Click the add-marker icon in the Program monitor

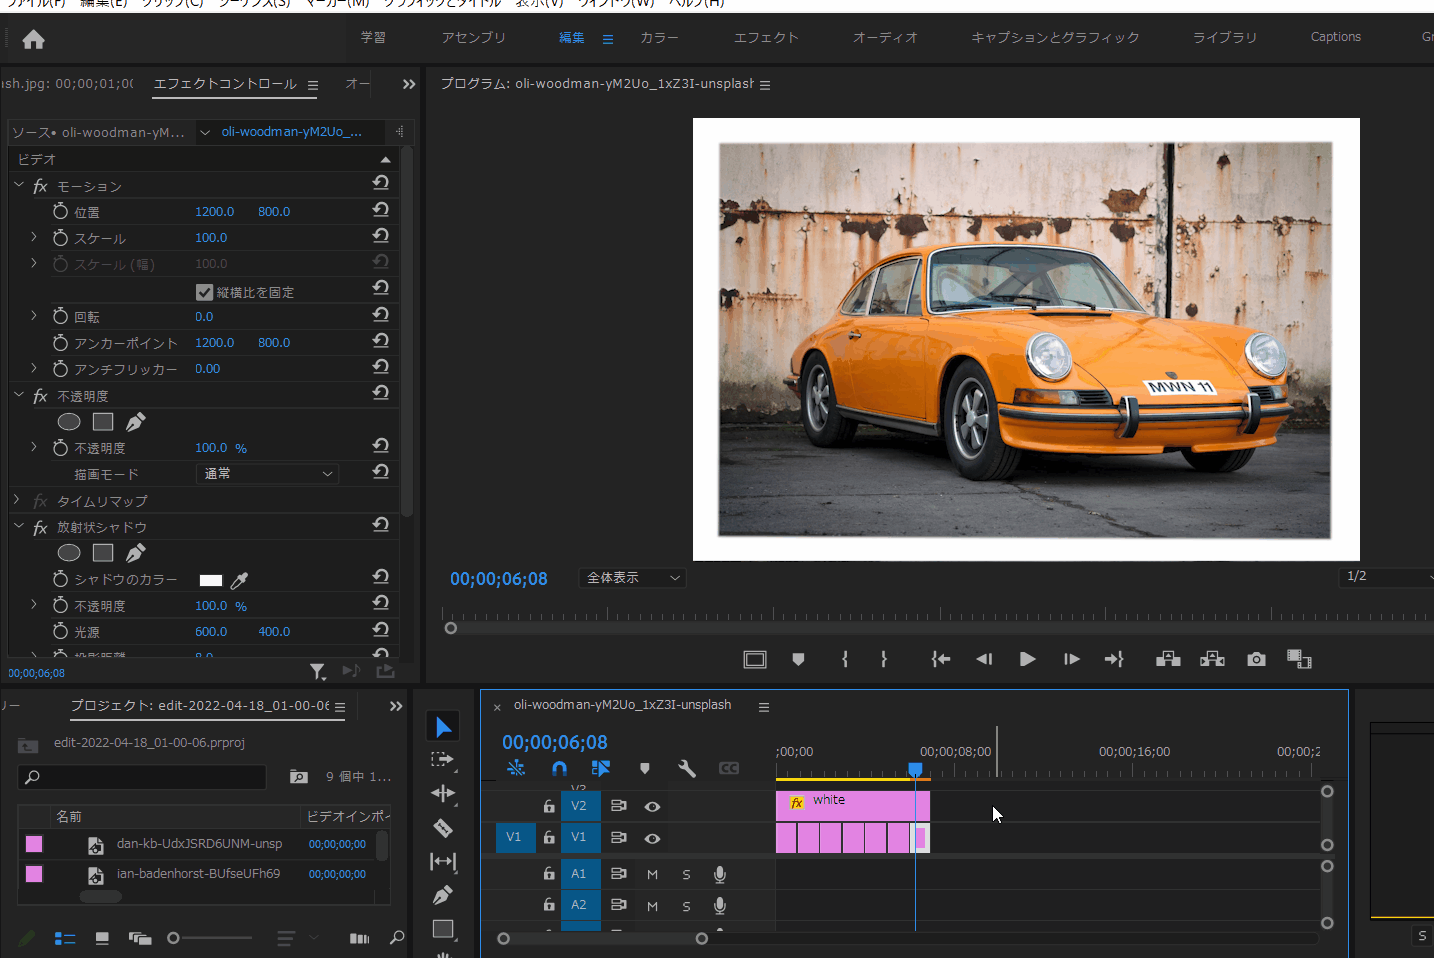(798, 658)
